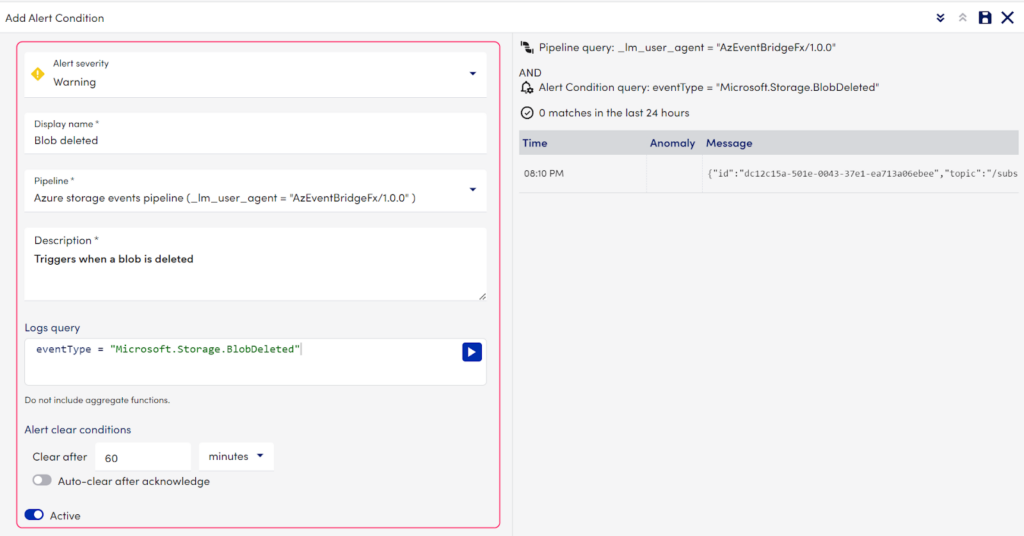The image size is (1024, 536).
Task: Click the Display name field
Action: click(x=255, y=133)
